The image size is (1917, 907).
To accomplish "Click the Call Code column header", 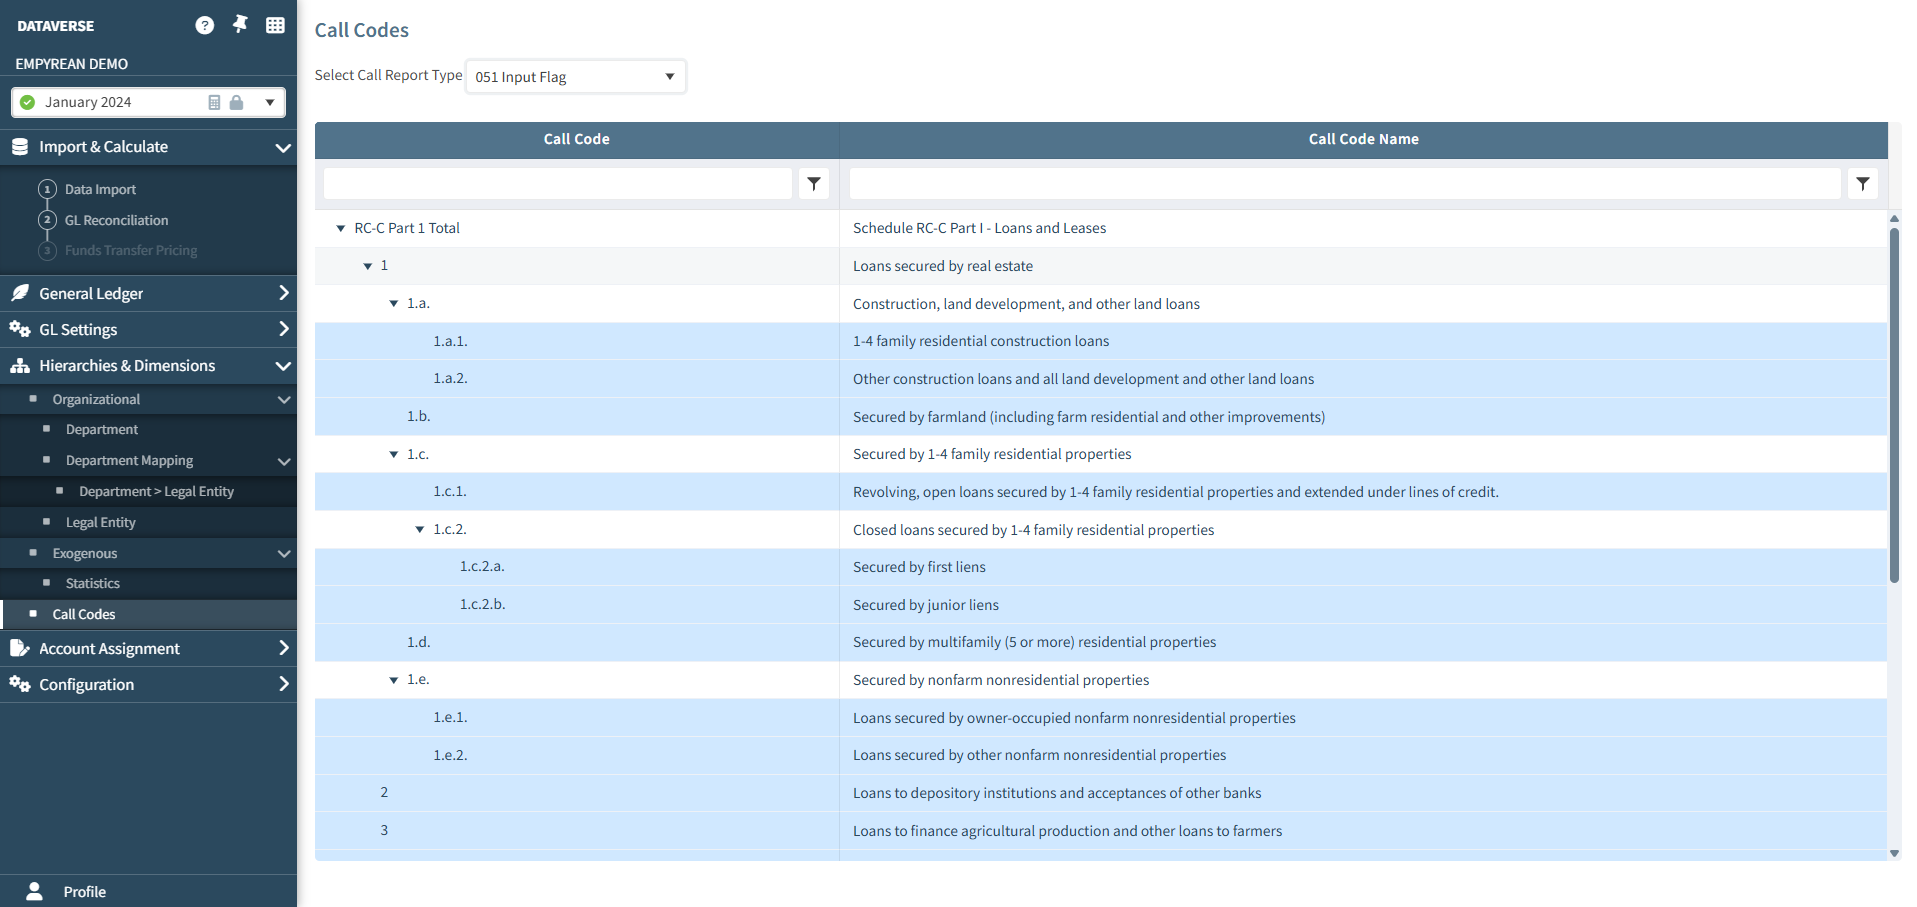I will click(x=576, y=139).
